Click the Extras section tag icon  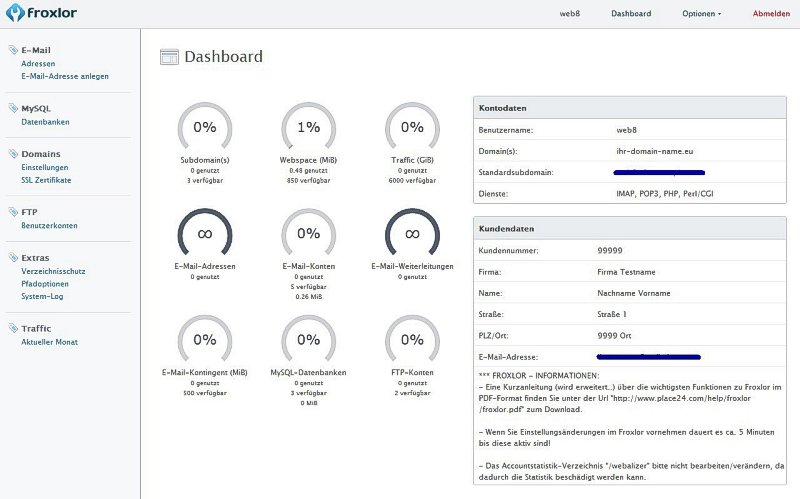pos(12,258)
